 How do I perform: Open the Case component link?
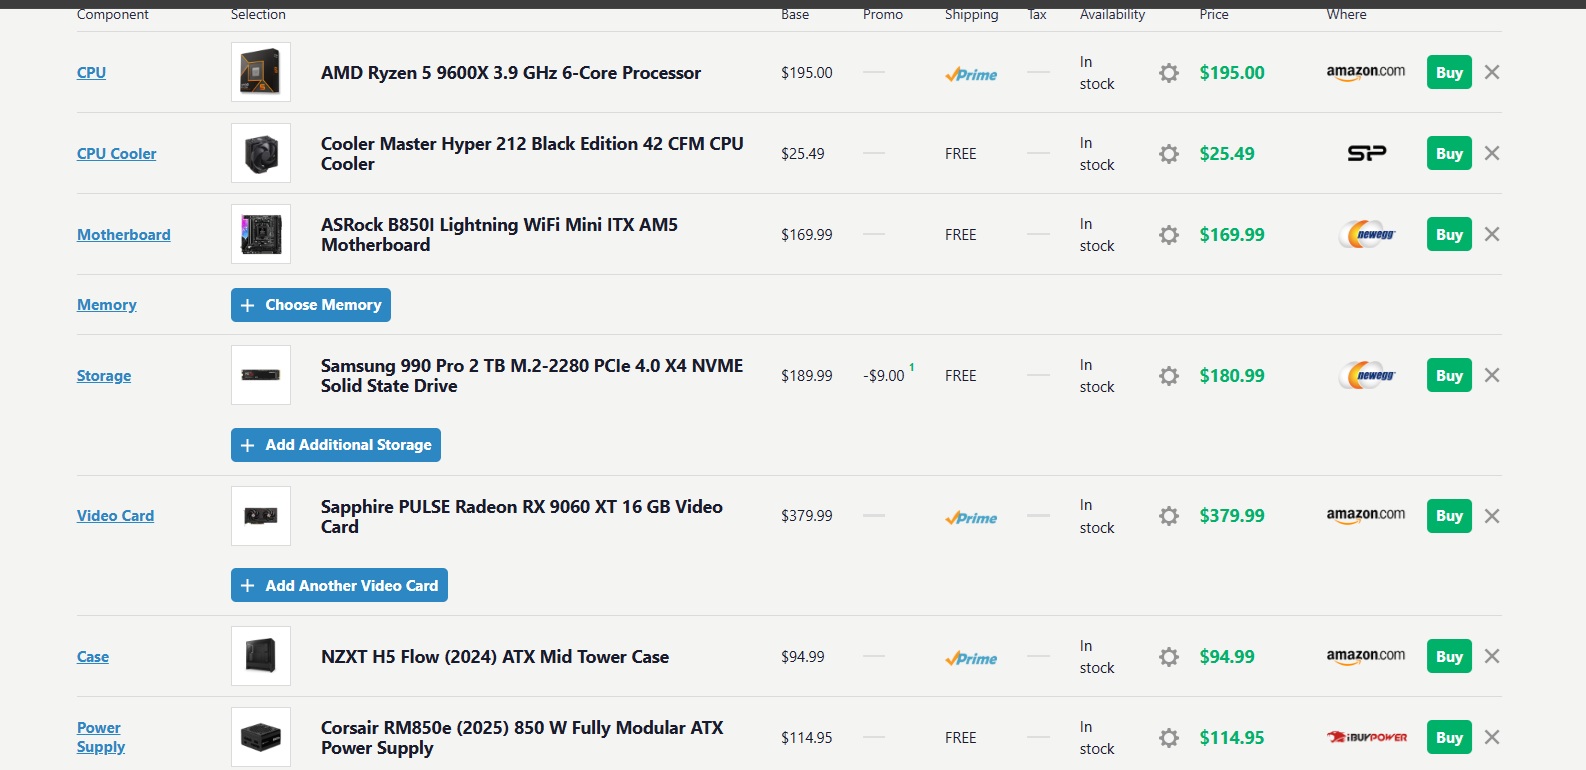(93, 656)
